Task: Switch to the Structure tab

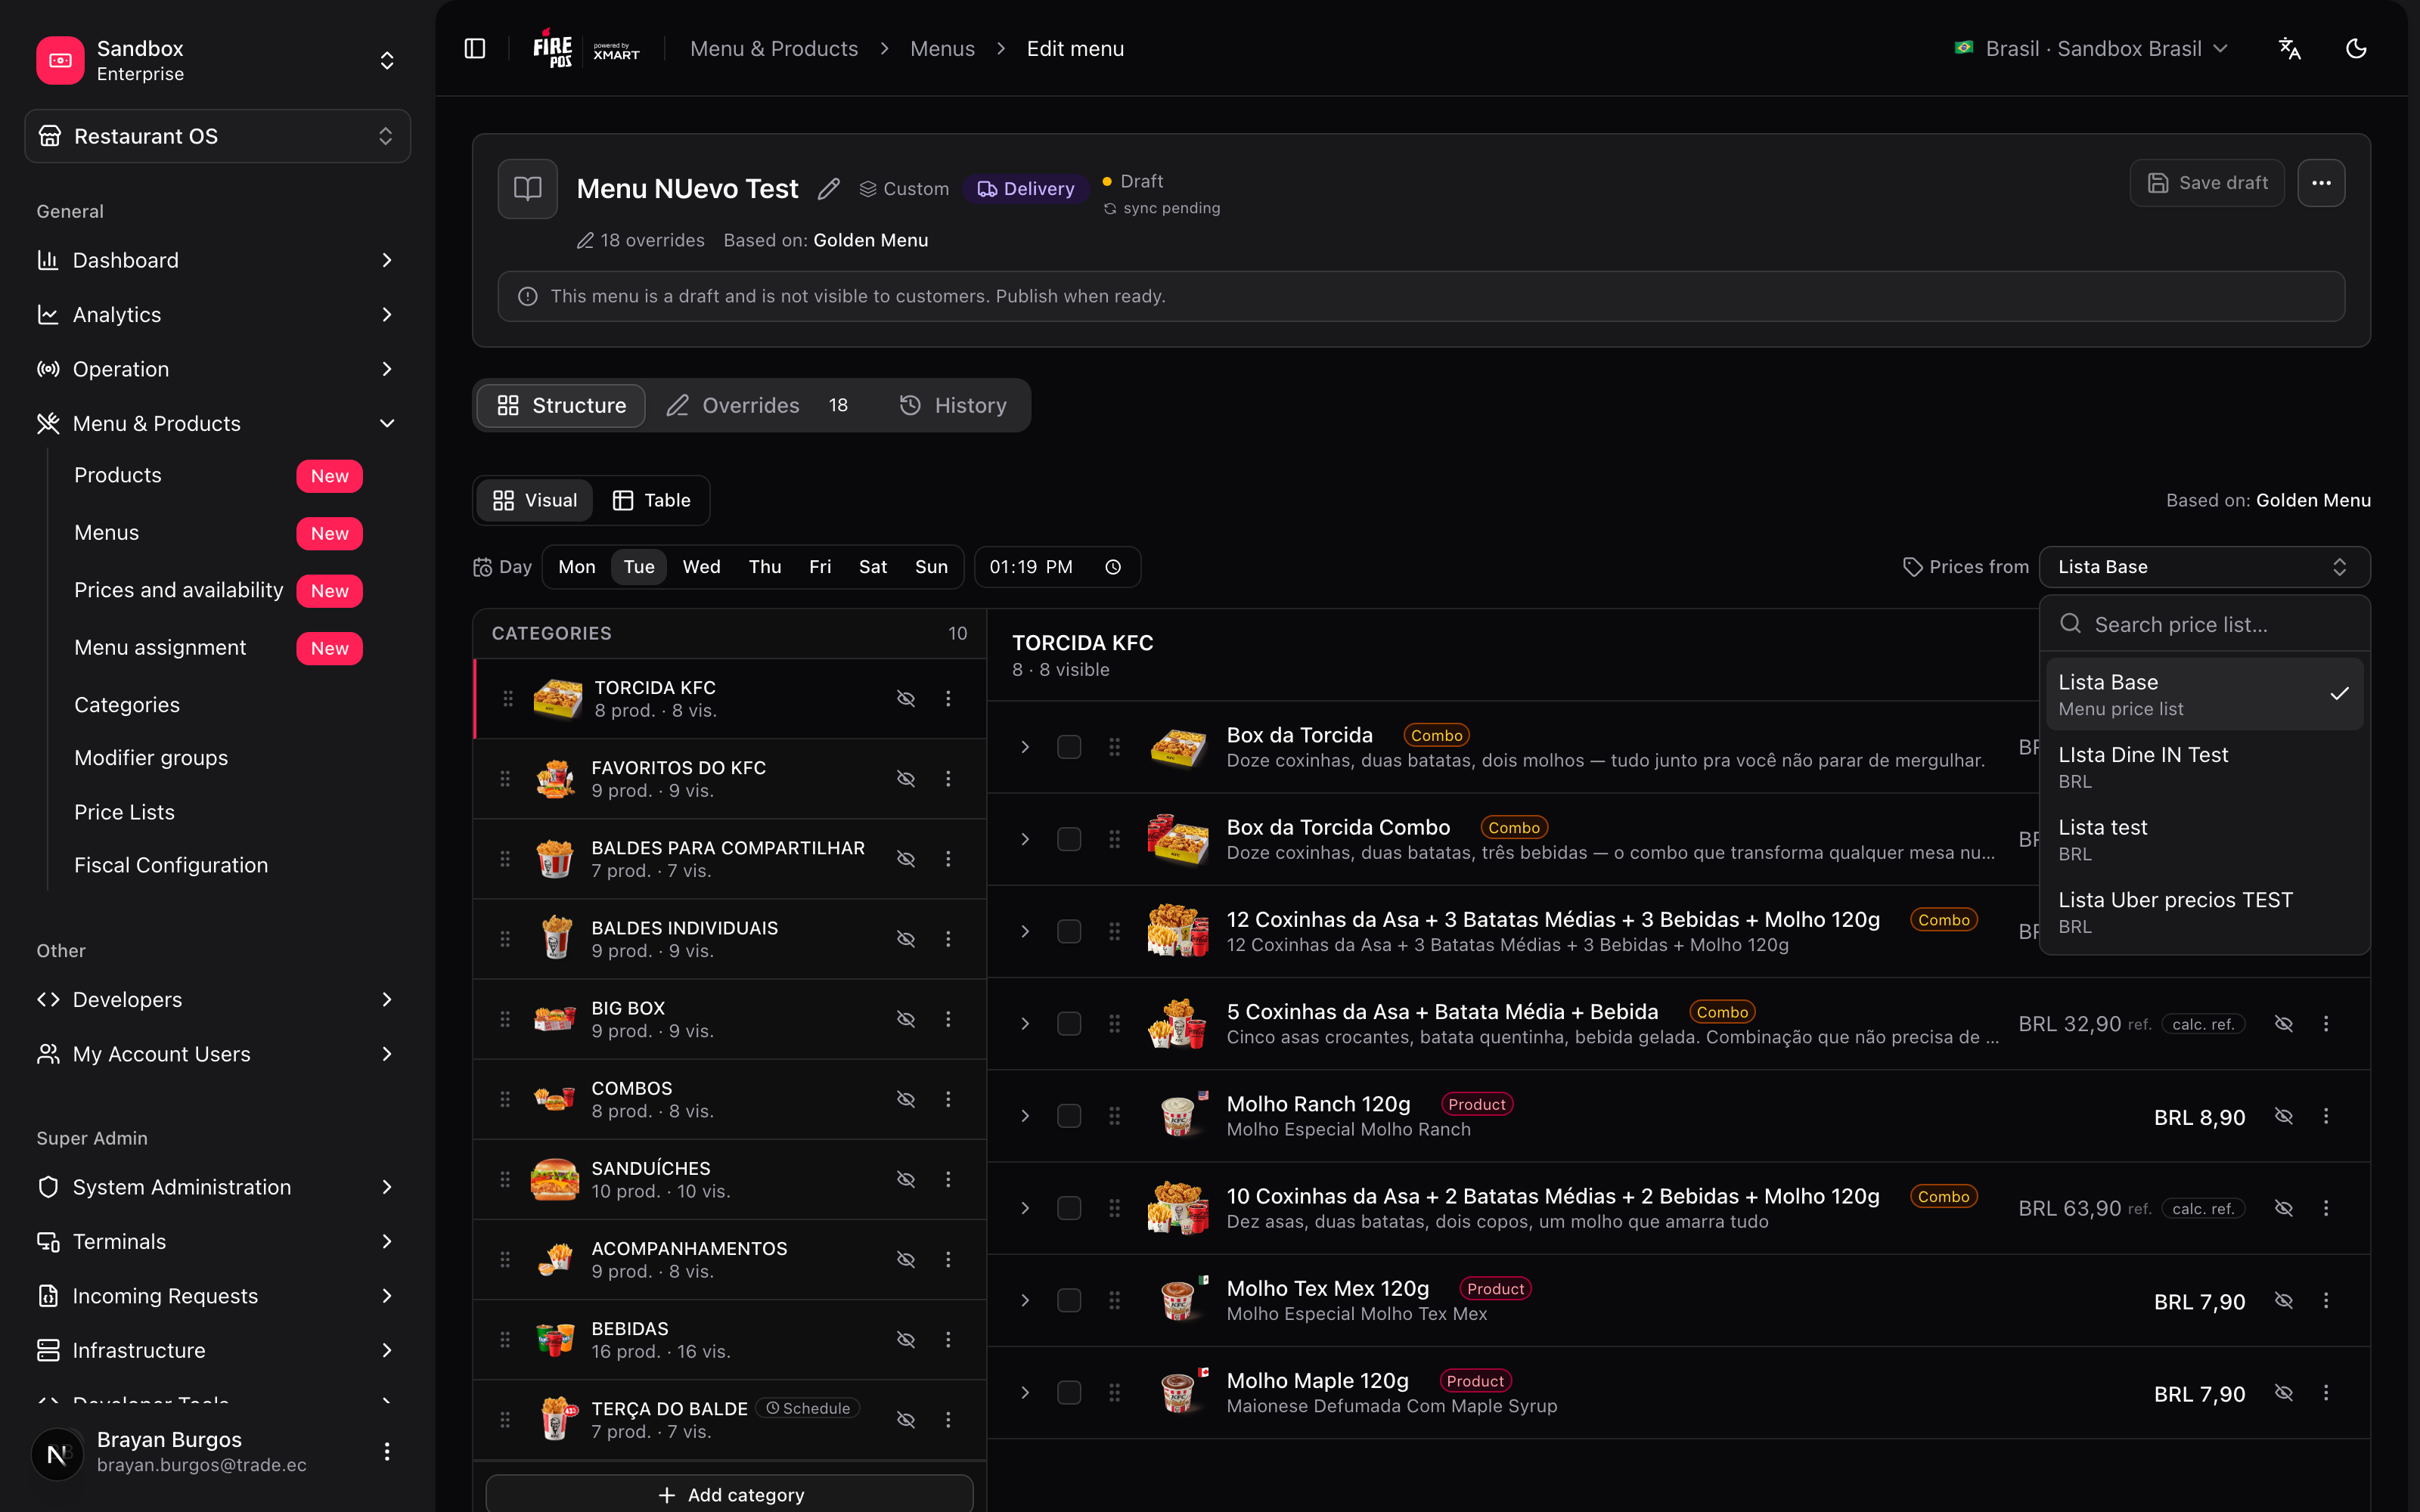Action: 561,405
